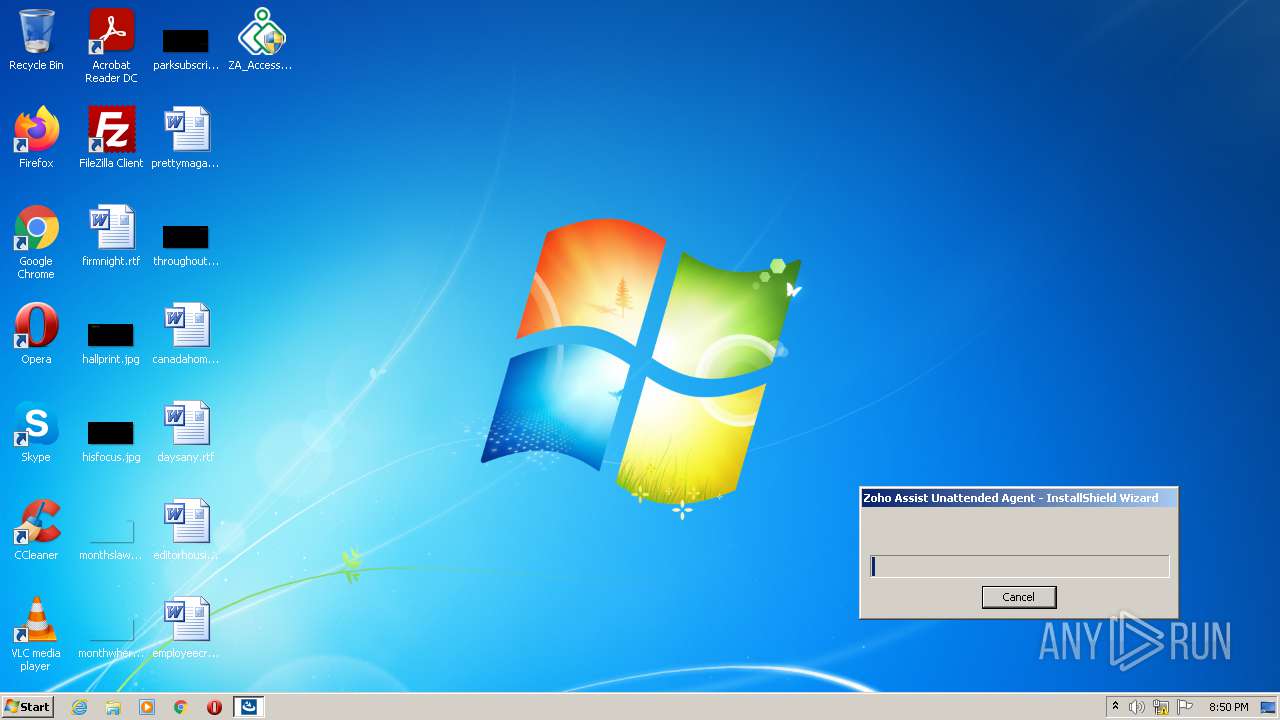Launch the VLC media player shortcut
Screen dimensions: 1280x720
click(36, 634)
